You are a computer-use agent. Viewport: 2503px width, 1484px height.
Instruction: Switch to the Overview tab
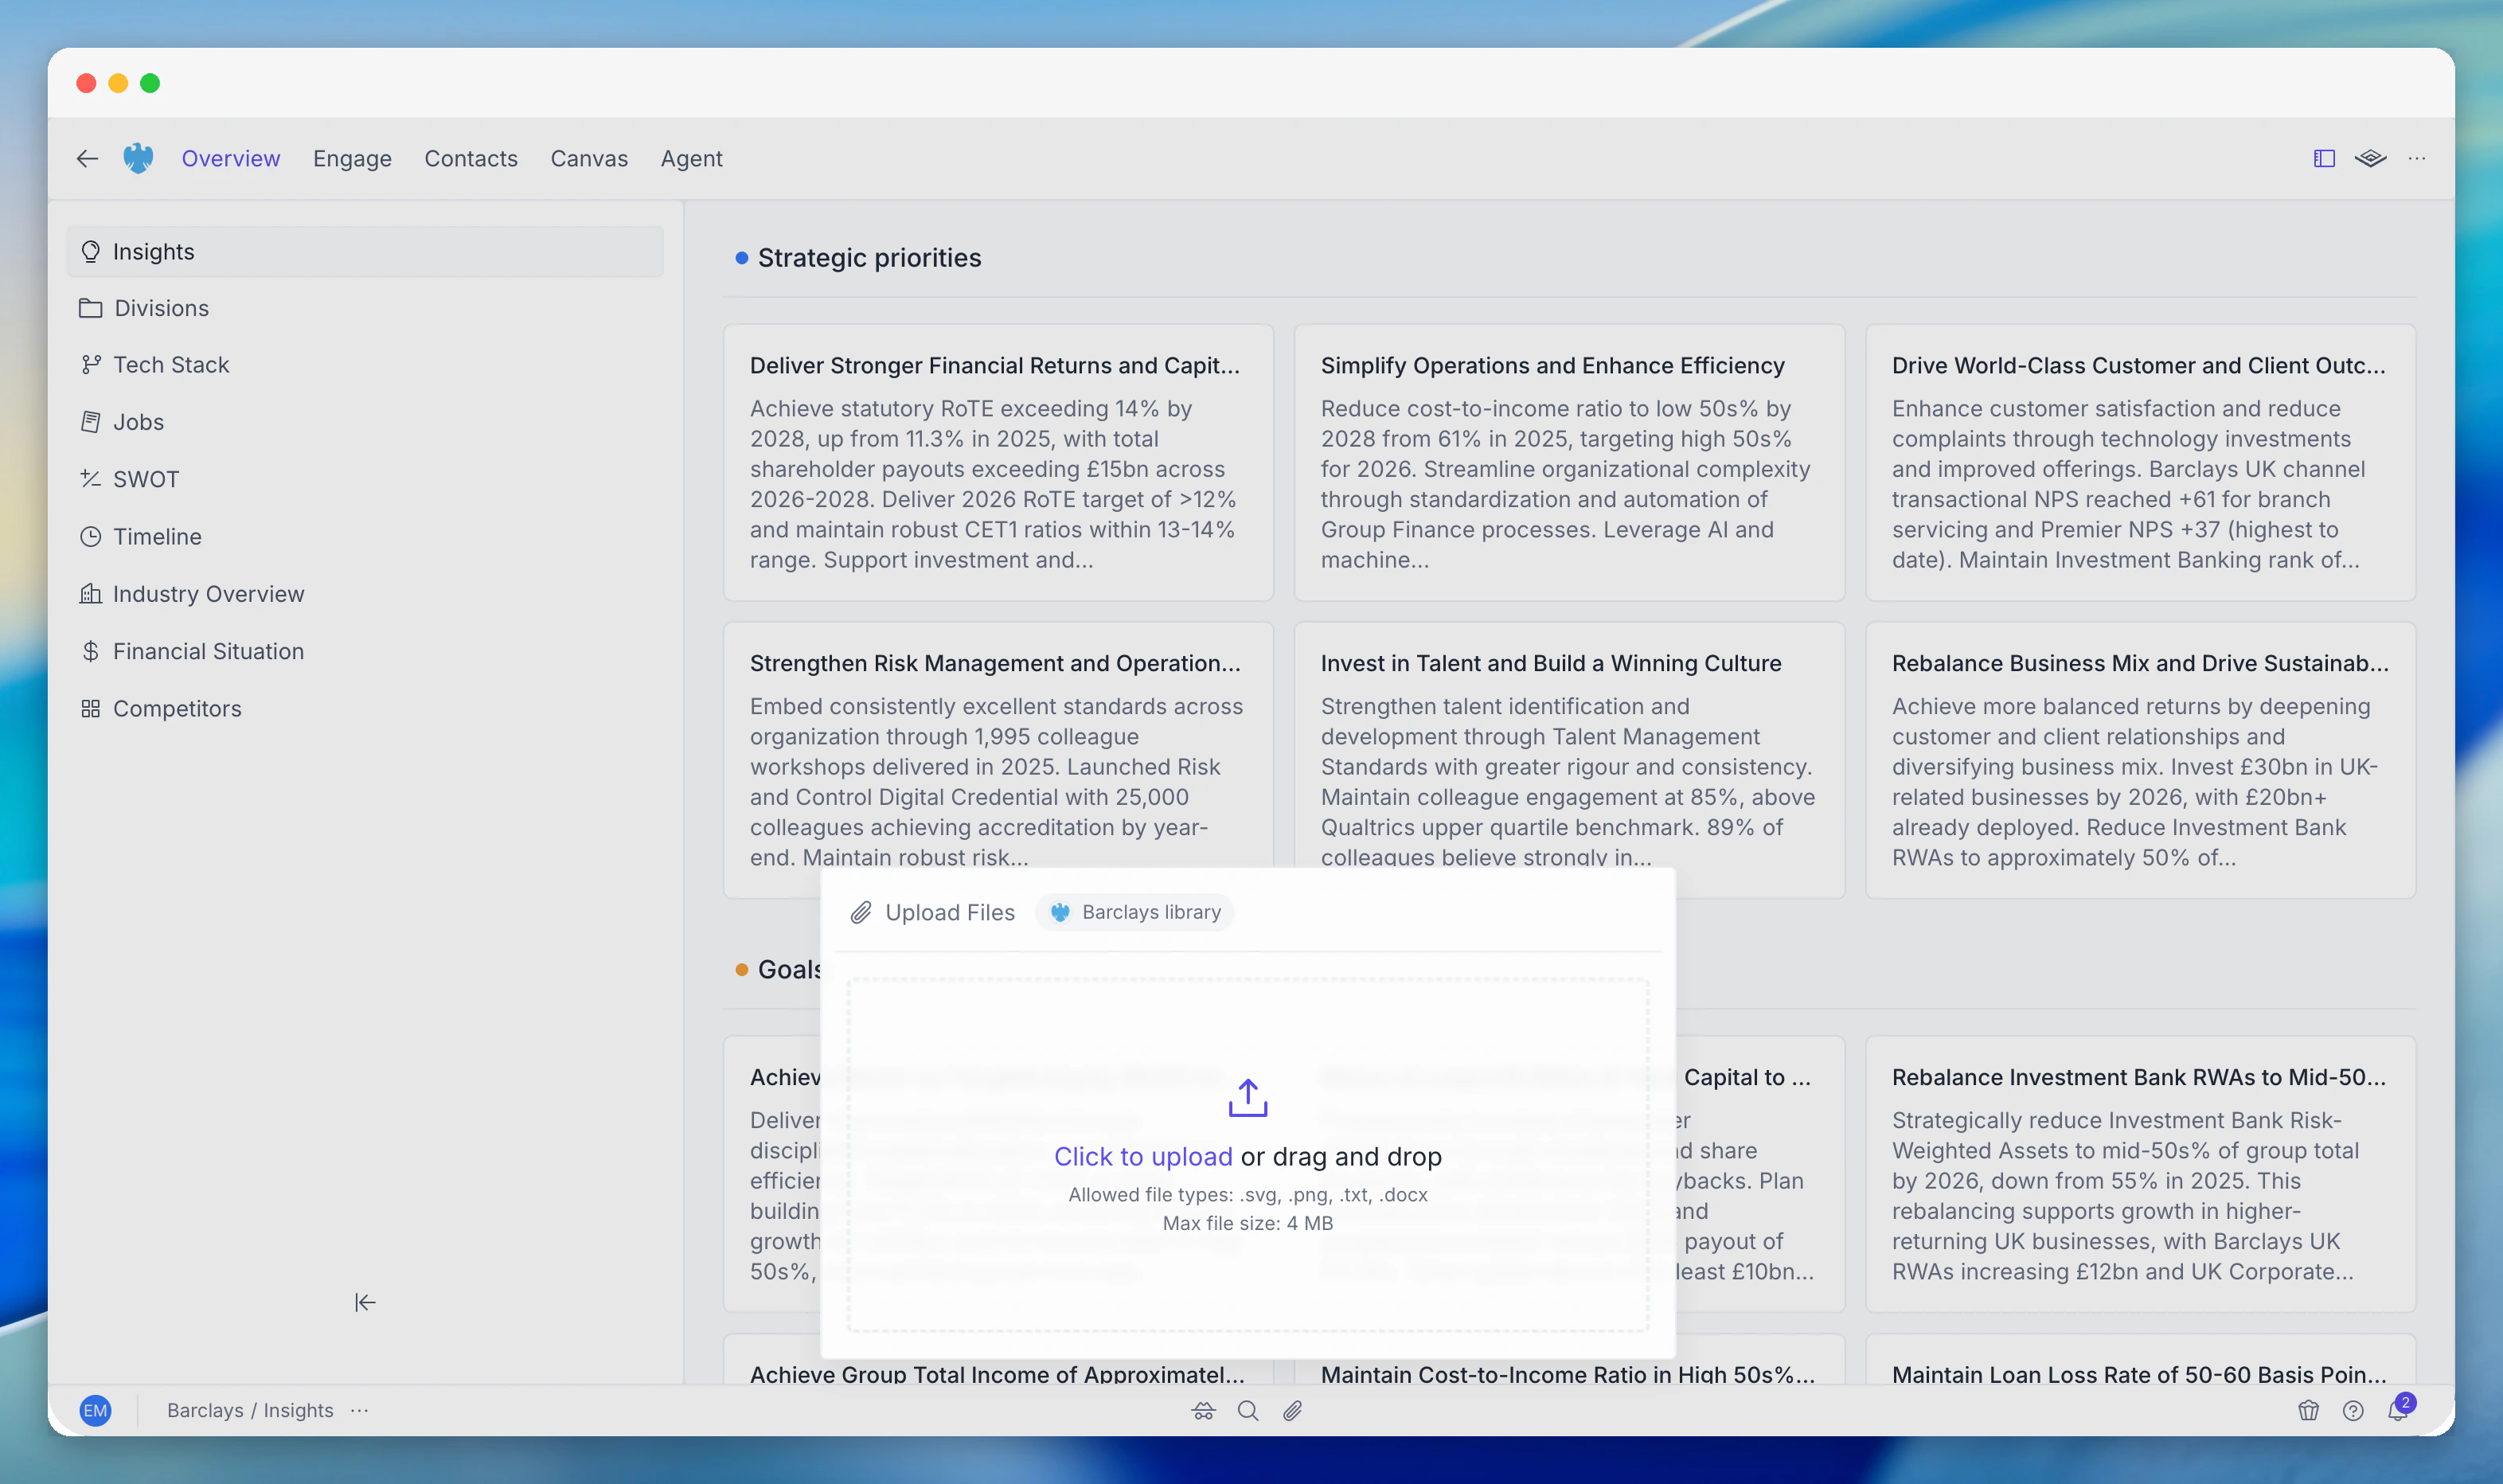tap(231, 158)
